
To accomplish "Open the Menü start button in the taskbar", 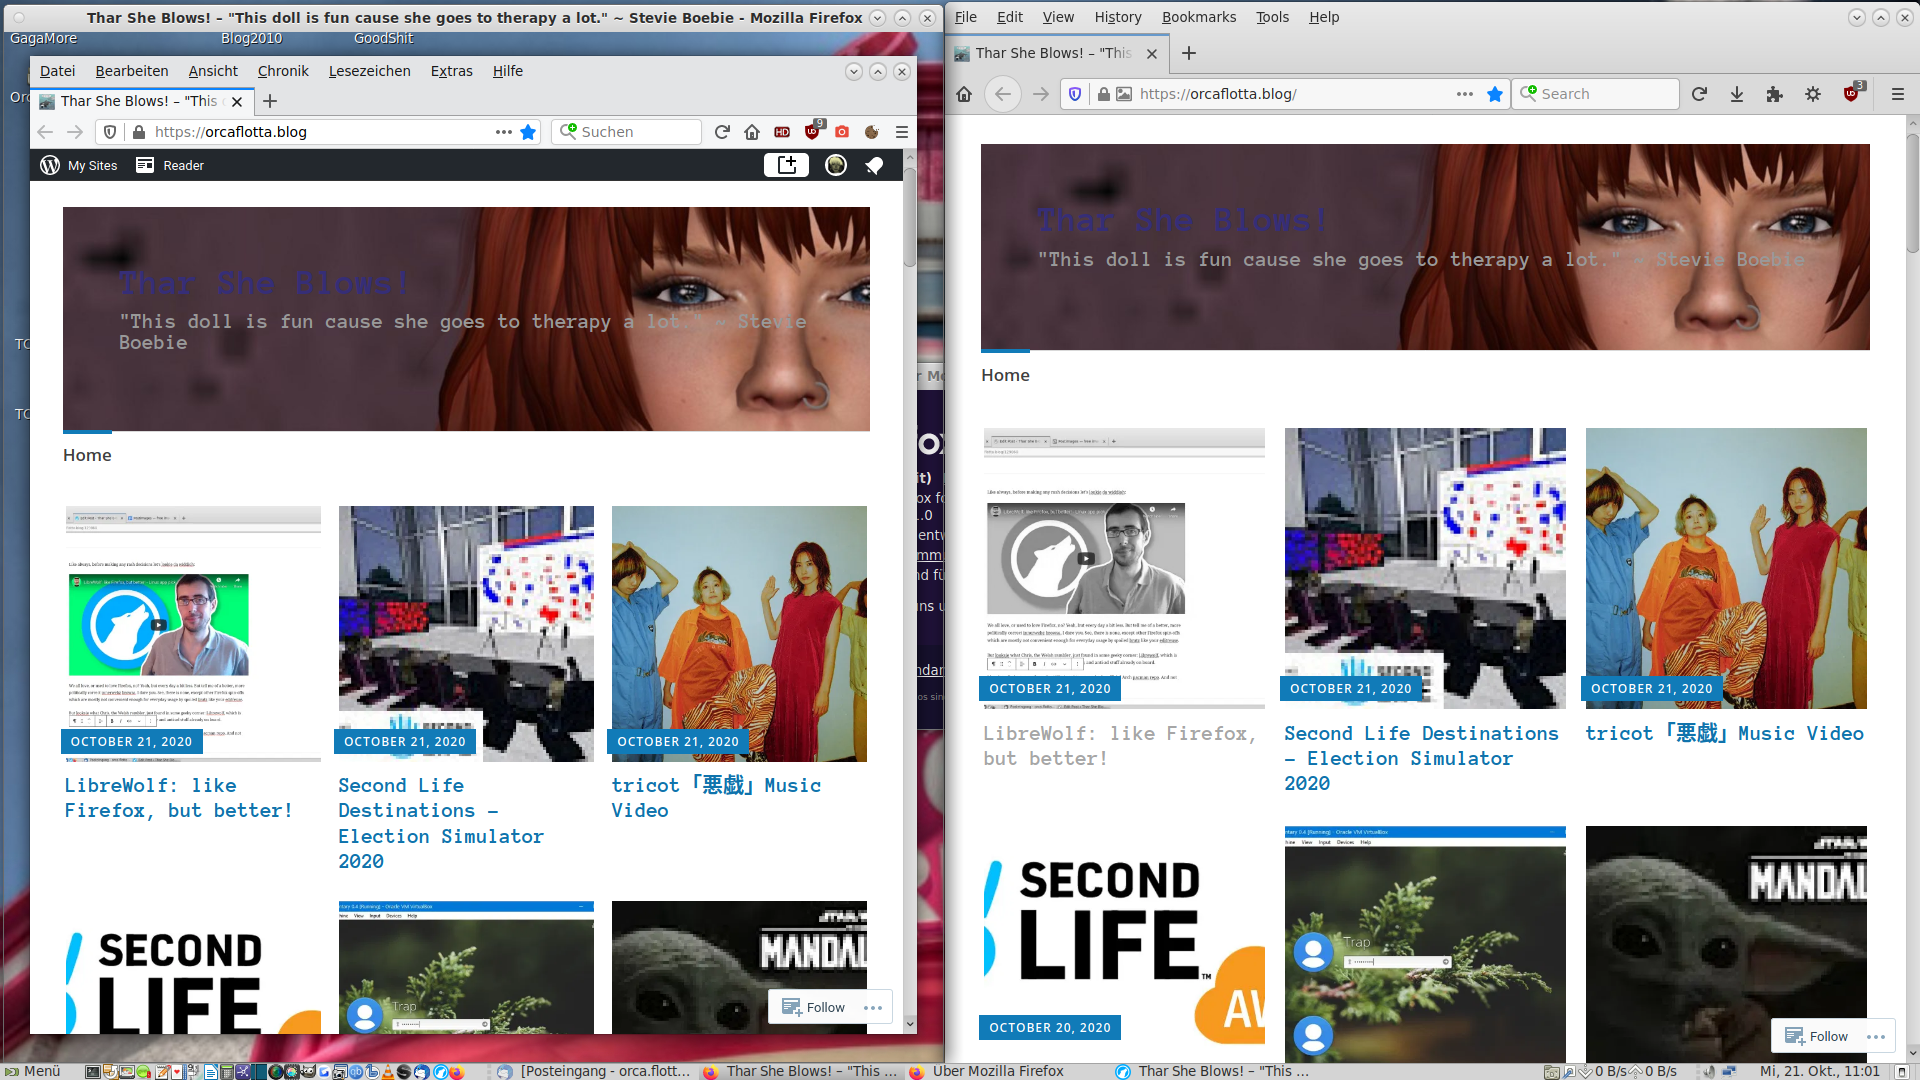I will pos(33,1071).
